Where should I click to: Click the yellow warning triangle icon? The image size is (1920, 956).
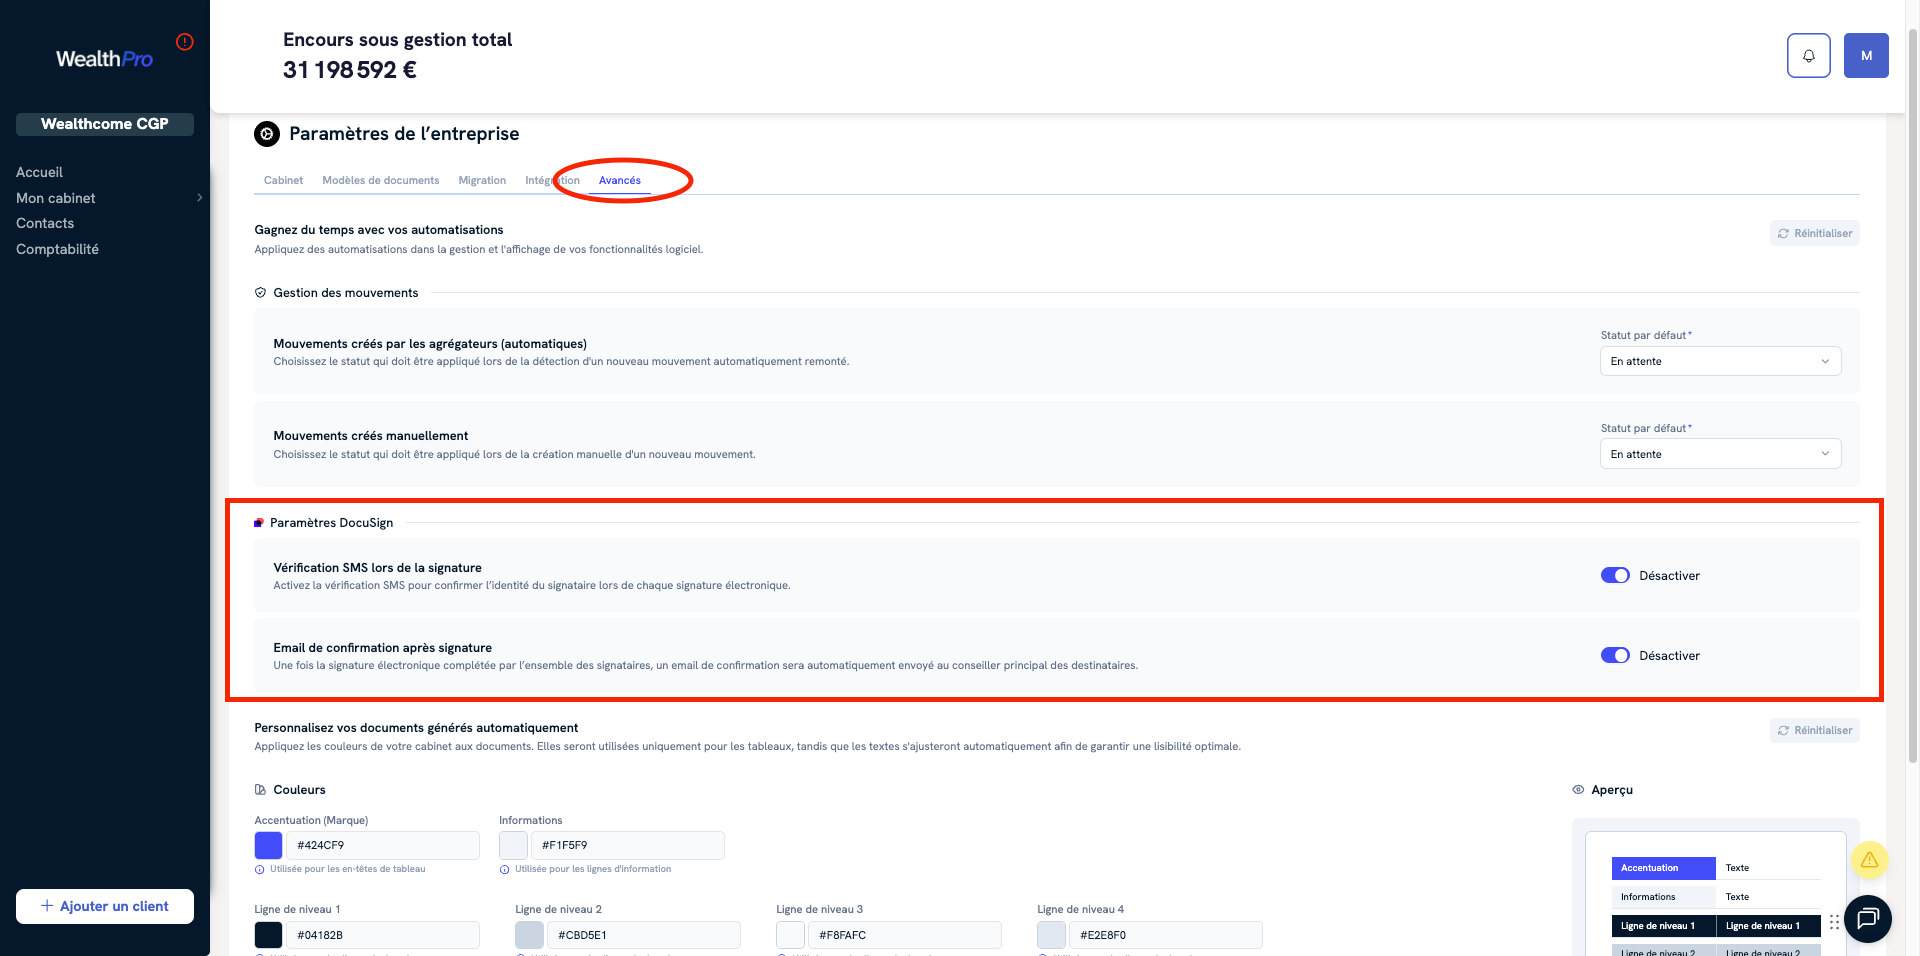point(1868,860)
